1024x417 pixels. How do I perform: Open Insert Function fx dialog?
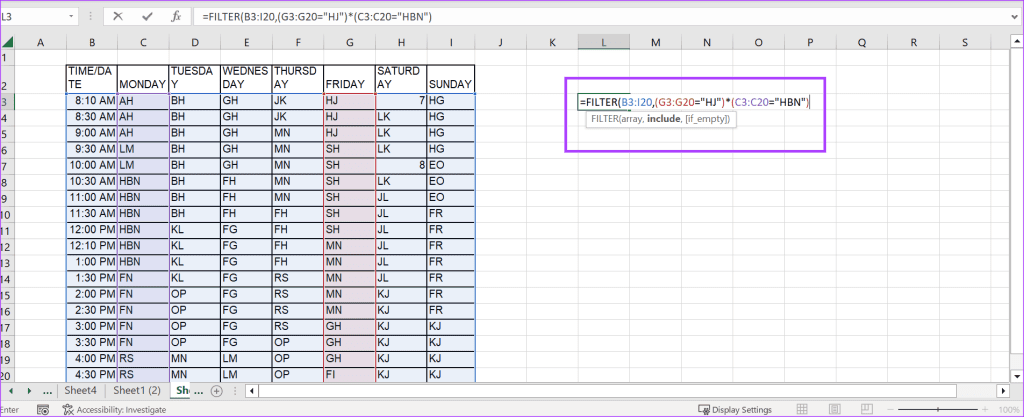point(176,16)
